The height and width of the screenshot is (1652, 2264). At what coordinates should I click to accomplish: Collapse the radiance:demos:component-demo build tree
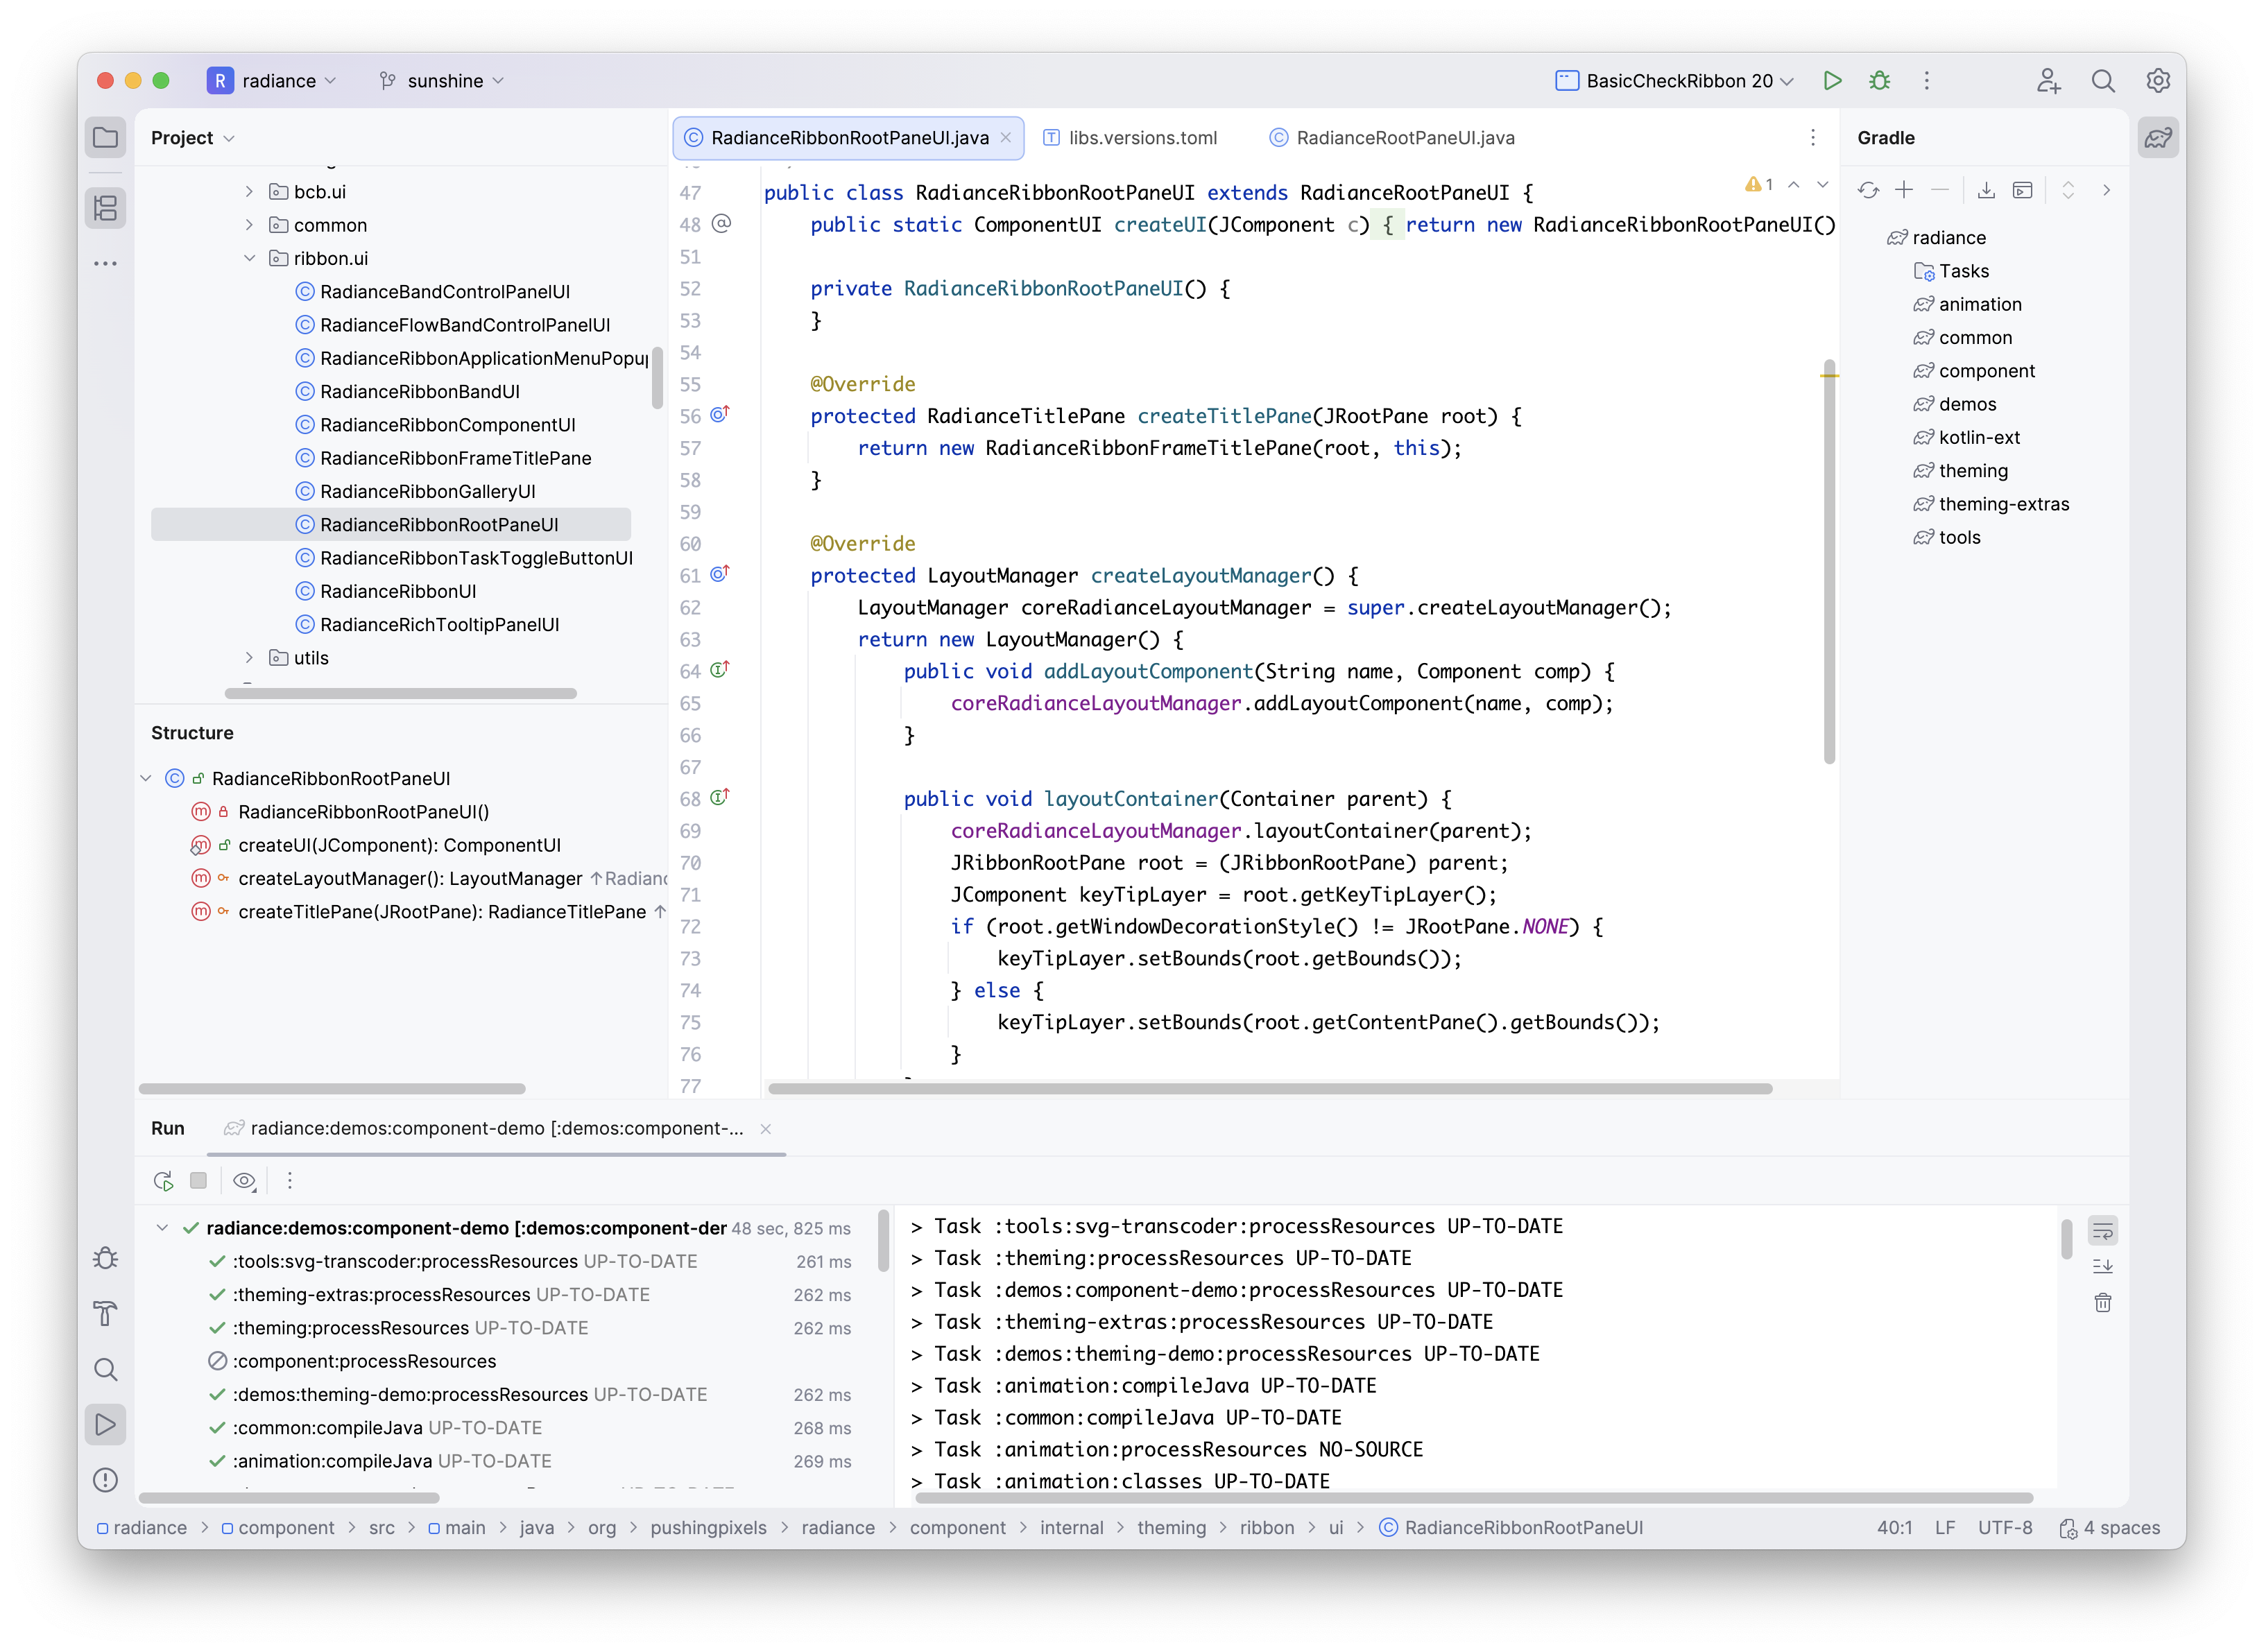[161, 1228]
